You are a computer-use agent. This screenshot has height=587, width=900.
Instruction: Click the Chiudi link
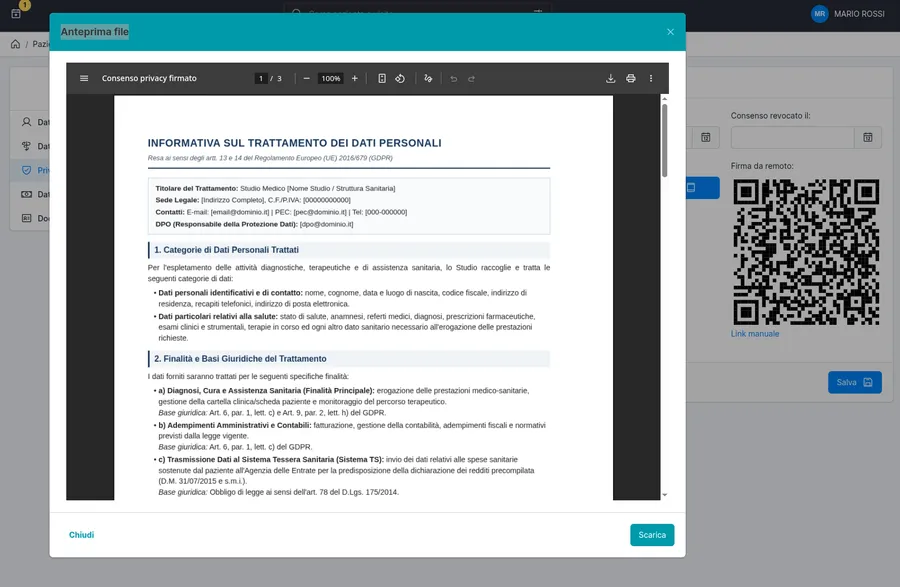(x=82, y=535)
